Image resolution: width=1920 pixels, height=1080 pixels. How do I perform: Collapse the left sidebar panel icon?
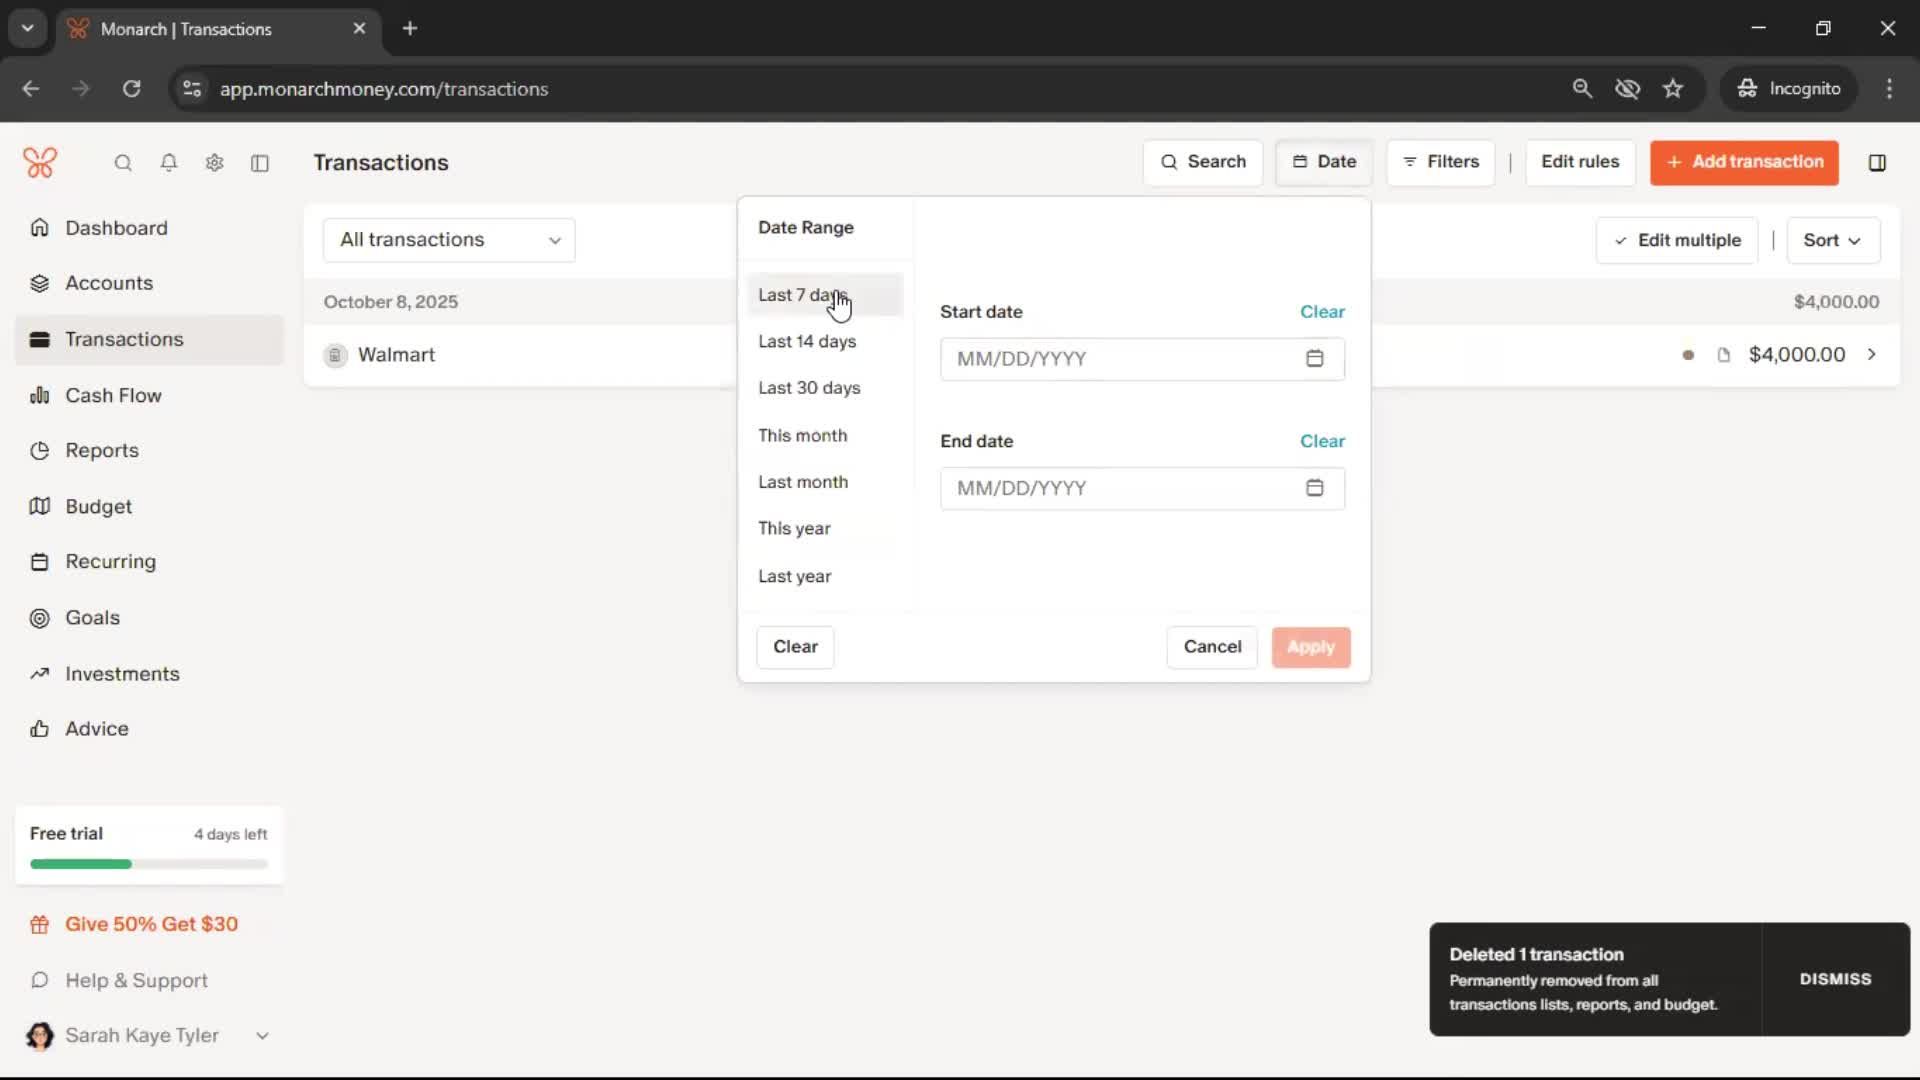coord(260,163)
